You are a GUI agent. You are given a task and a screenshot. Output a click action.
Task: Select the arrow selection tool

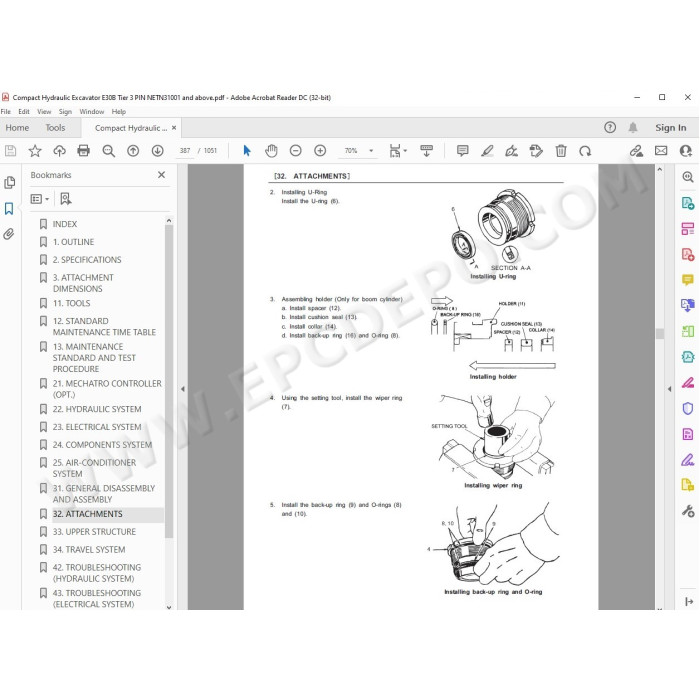click(247, 151)
